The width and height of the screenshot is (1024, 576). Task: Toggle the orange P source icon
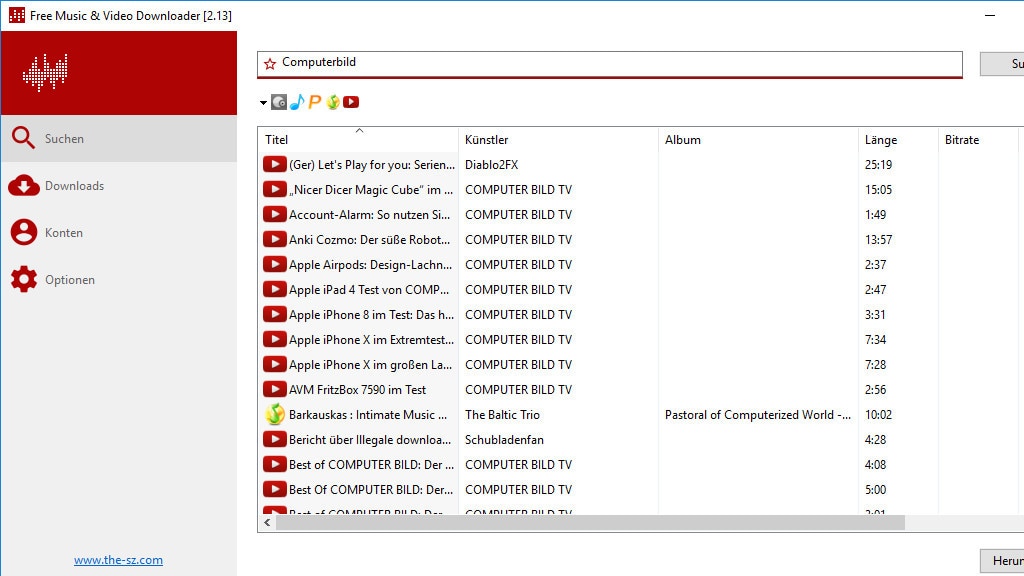click(315, 102)
